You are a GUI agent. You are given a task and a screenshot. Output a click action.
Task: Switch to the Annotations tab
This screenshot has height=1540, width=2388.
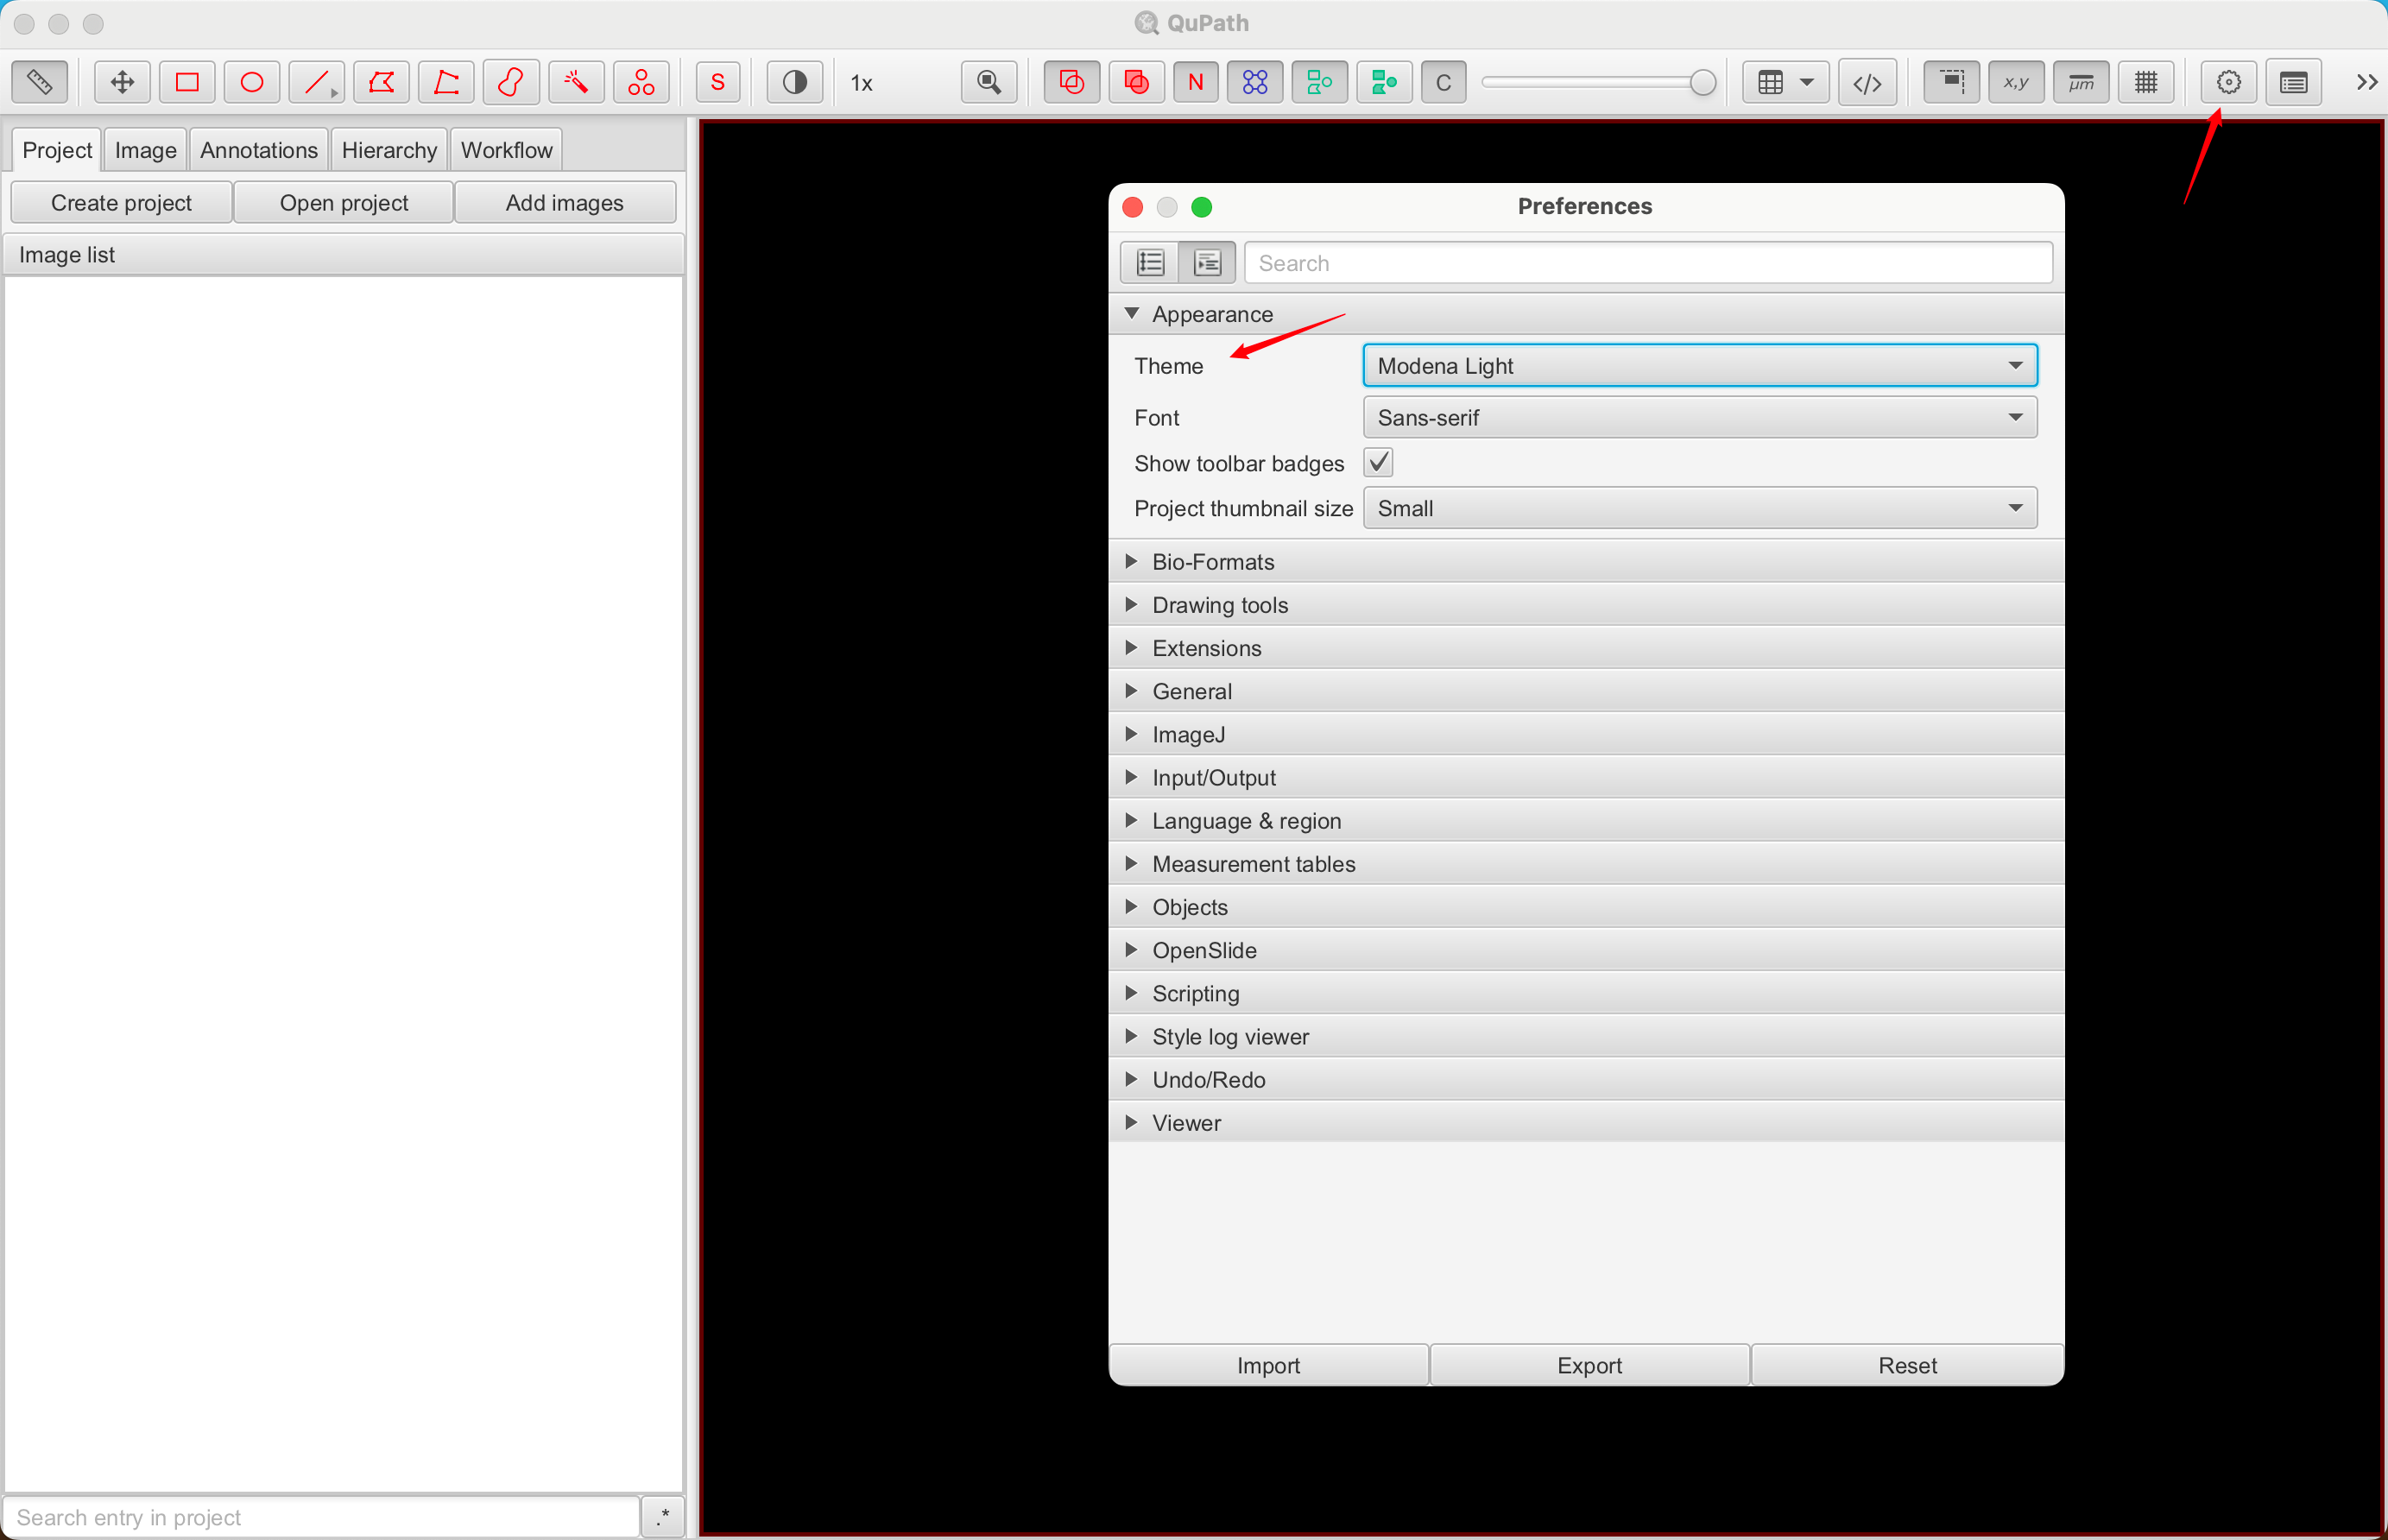coord(258,150)
